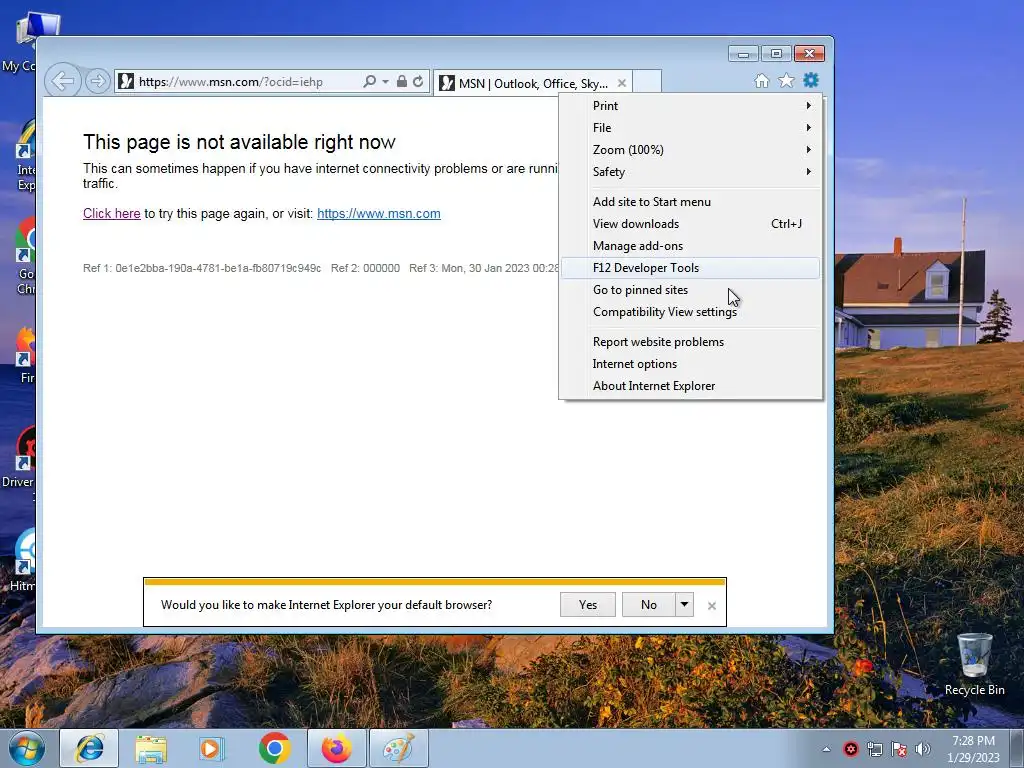Viewport: 1024px width, 768px height.
Task: Click the network status tray icon
Action: (874, 749)
